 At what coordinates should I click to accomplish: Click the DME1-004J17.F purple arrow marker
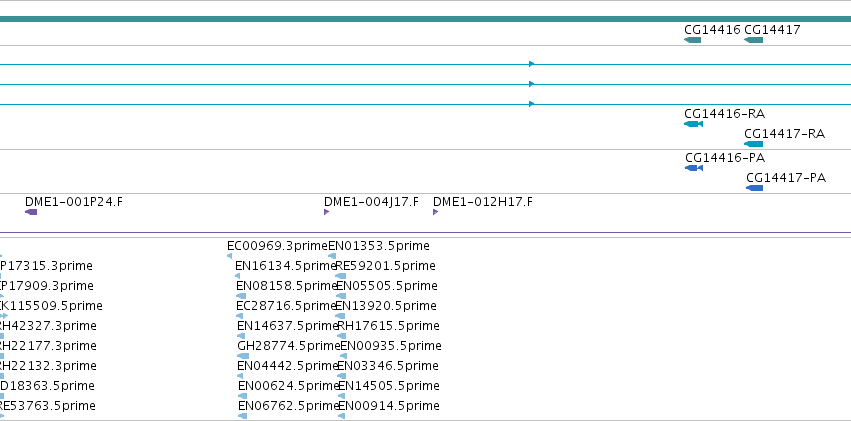coord(327,212)
